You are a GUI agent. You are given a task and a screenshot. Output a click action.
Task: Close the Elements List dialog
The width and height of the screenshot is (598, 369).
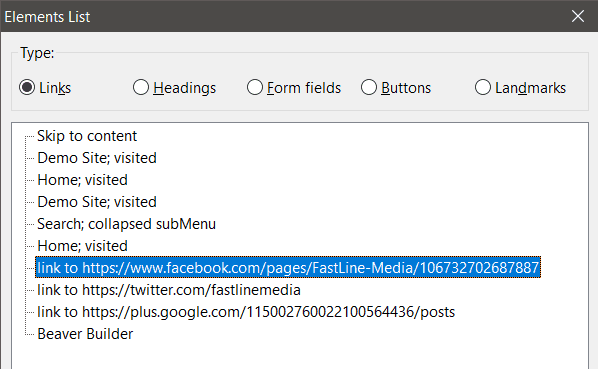click(578, 16)
